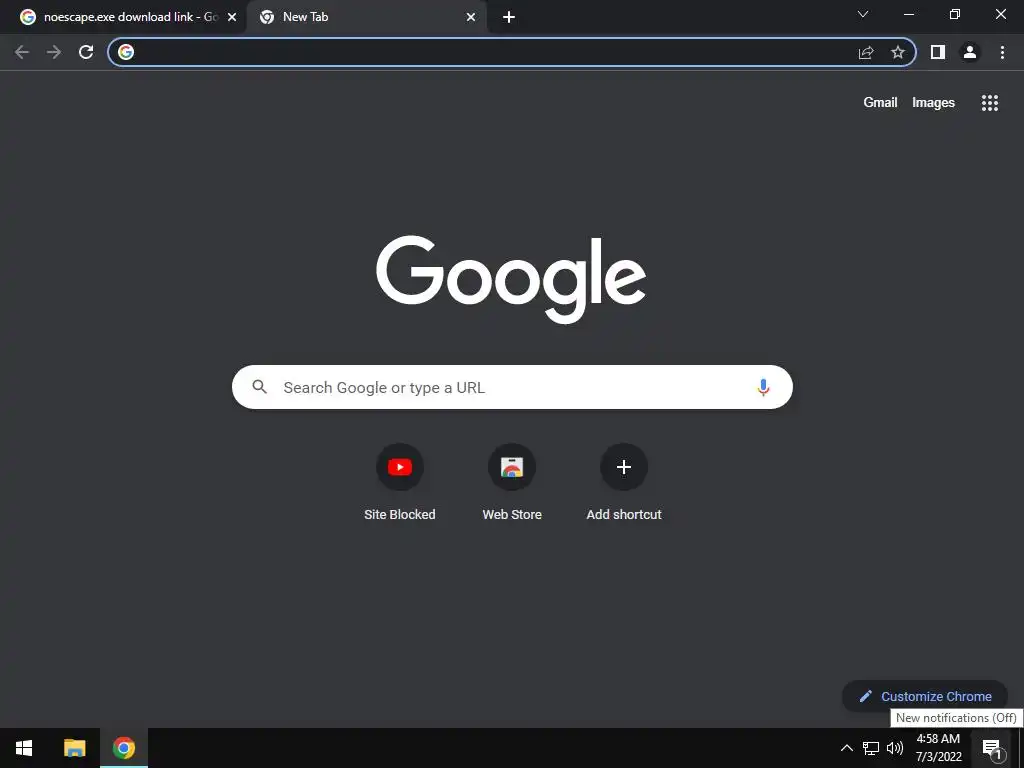1024x768 pixels.
Task: Click the Google icon in address bar
Action: (126, 52)
